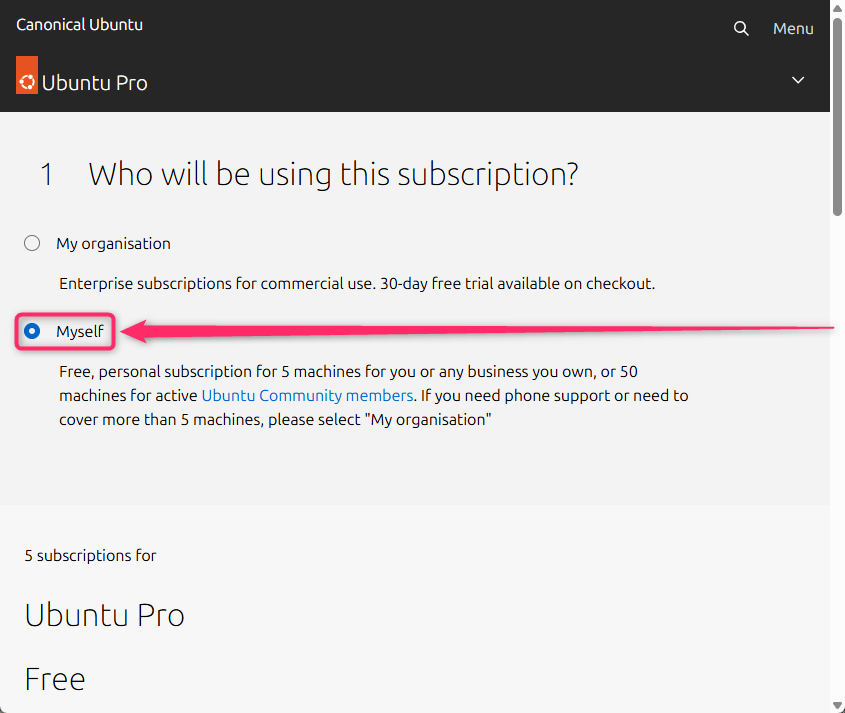845x713 pixels.
Task: Click the Myself option label
Action: (80, 331)
